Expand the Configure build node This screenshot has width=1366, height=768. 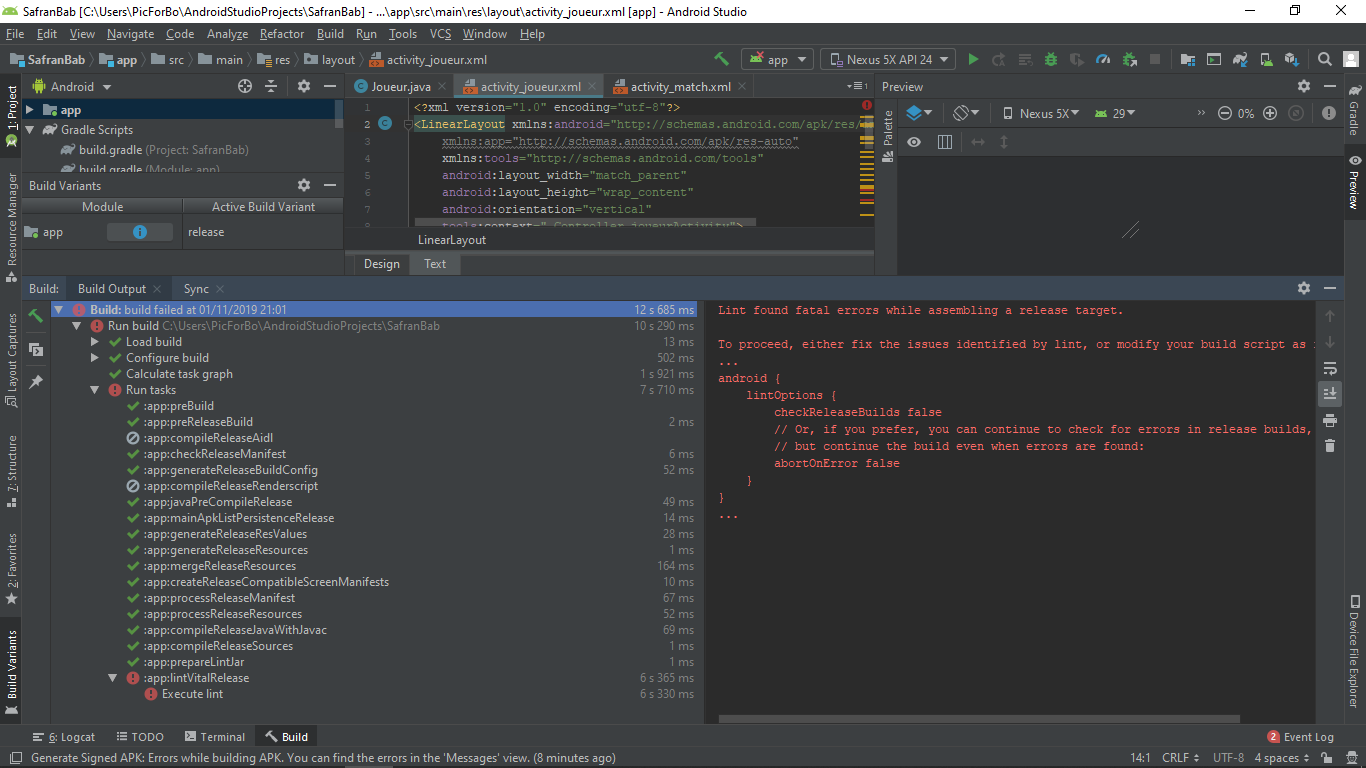[x=95, y=358]
